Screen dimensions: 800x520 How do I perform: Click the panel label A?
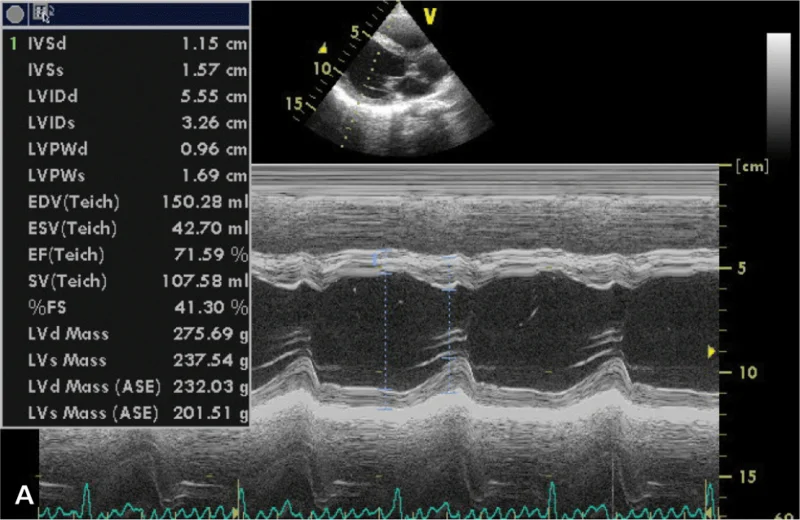(x=24, y=495)
